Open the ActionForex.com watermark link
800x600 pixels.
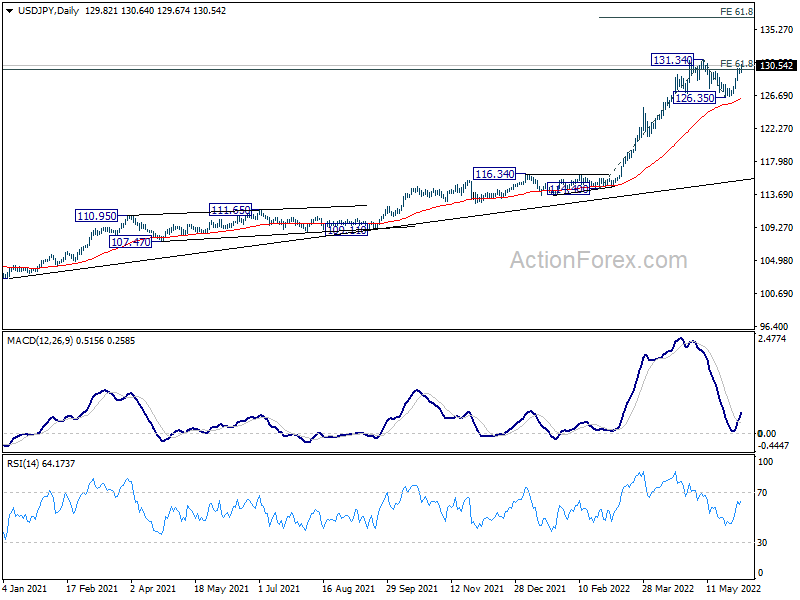598,261
